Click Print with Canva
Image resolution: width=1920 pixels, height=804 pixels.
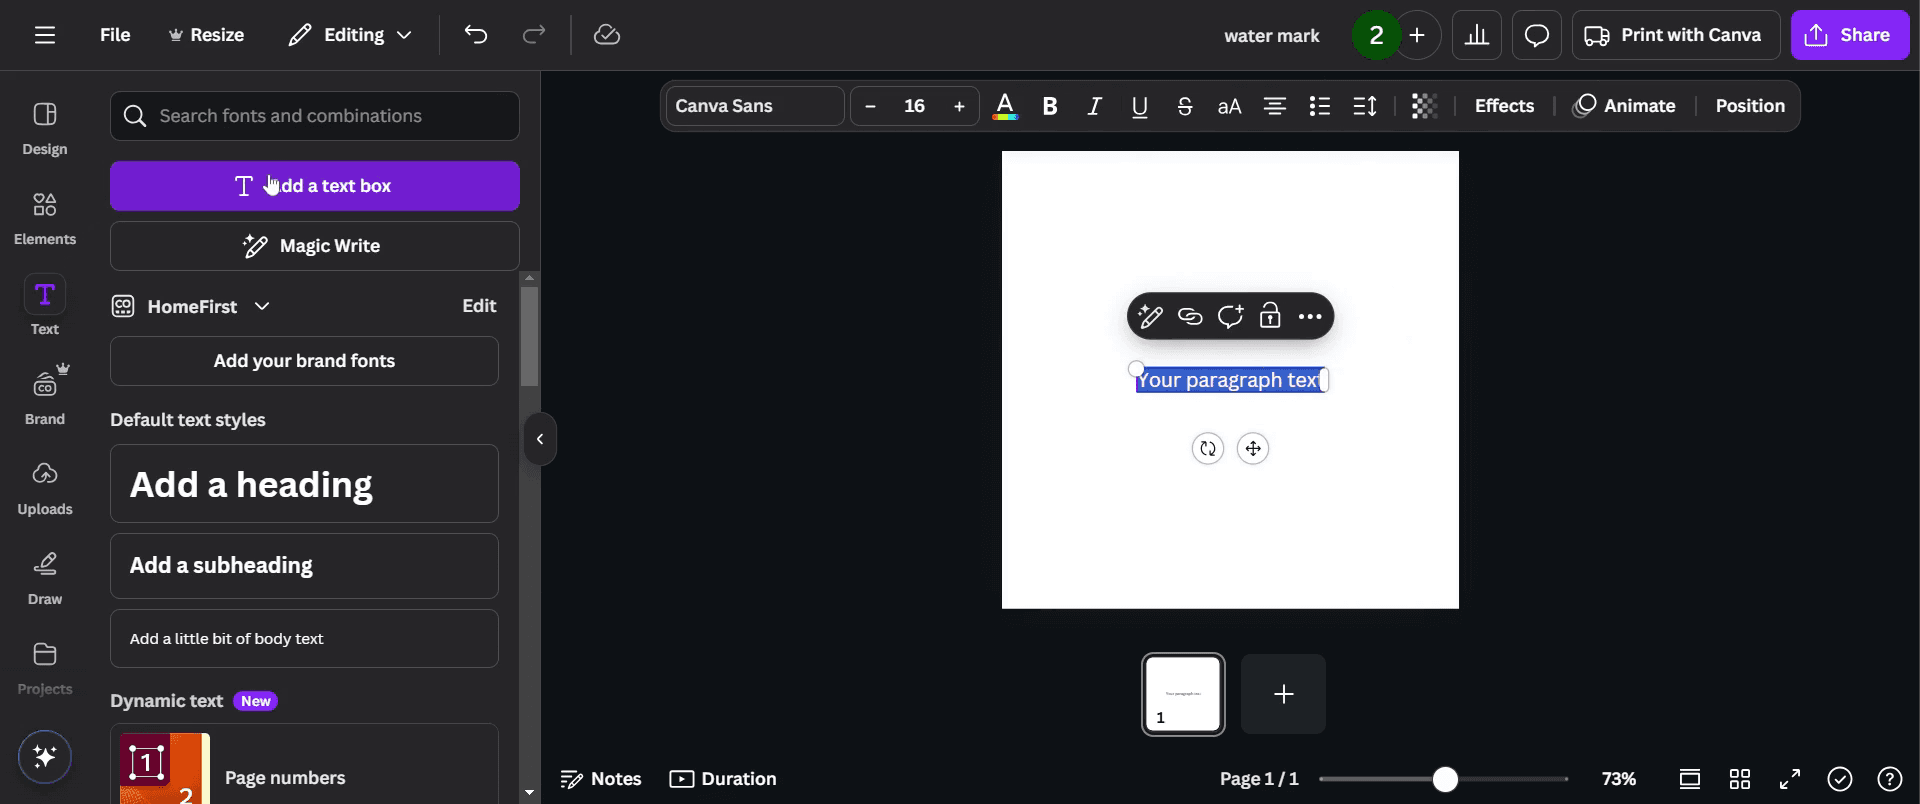pyautogui.click(x=1676, y=35)
